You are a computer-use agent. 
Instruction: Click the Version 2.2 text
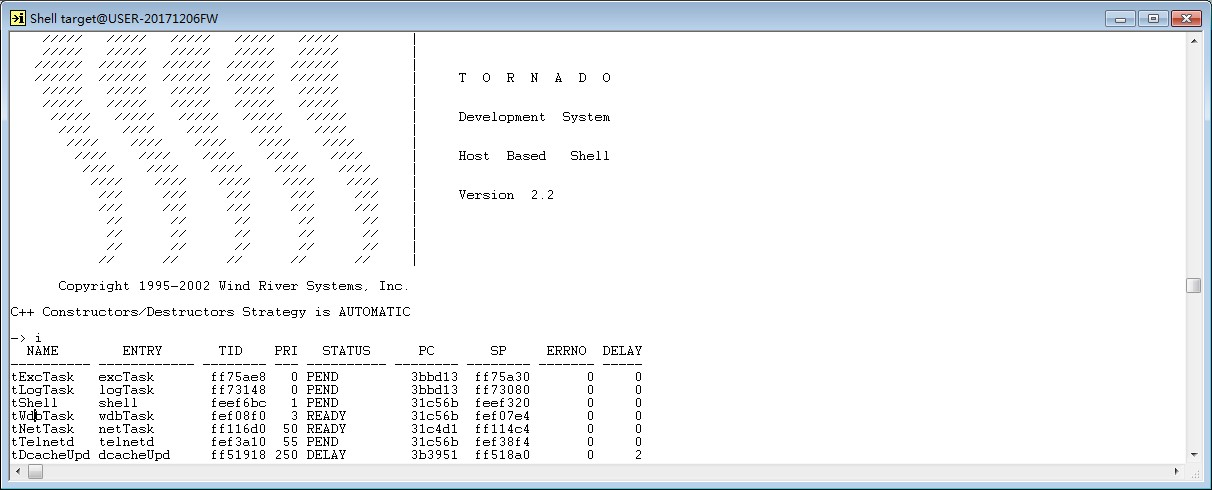coord(506,195)
